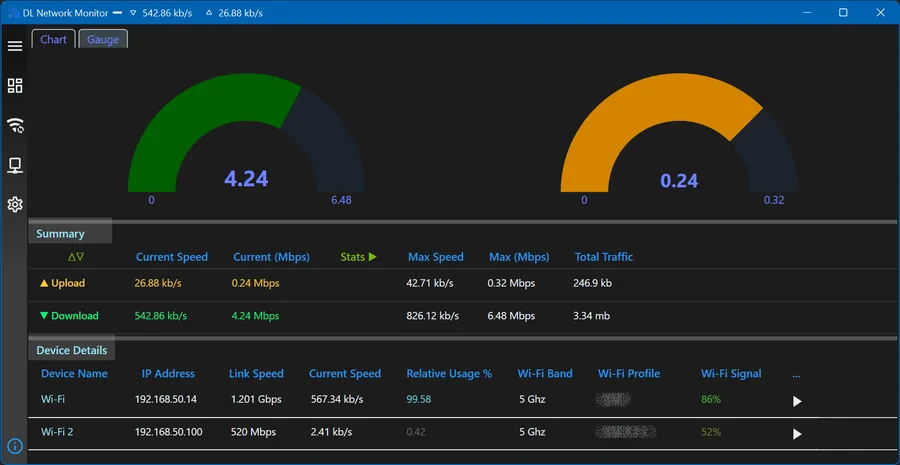This screenshot has height=465, width=900.
Task: Switch to the Chart tab
Action: point(53,39)
